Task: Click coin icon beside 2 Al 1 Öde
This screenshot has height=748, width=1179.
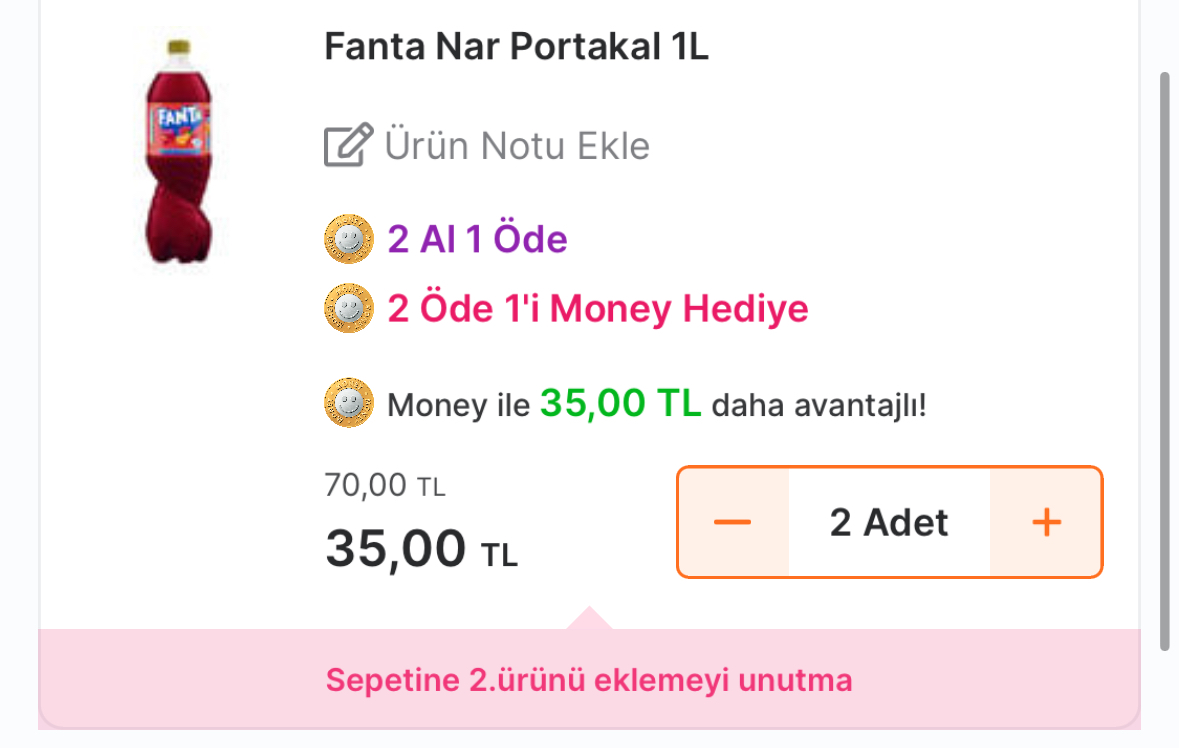Action: (x=348, y=240)
